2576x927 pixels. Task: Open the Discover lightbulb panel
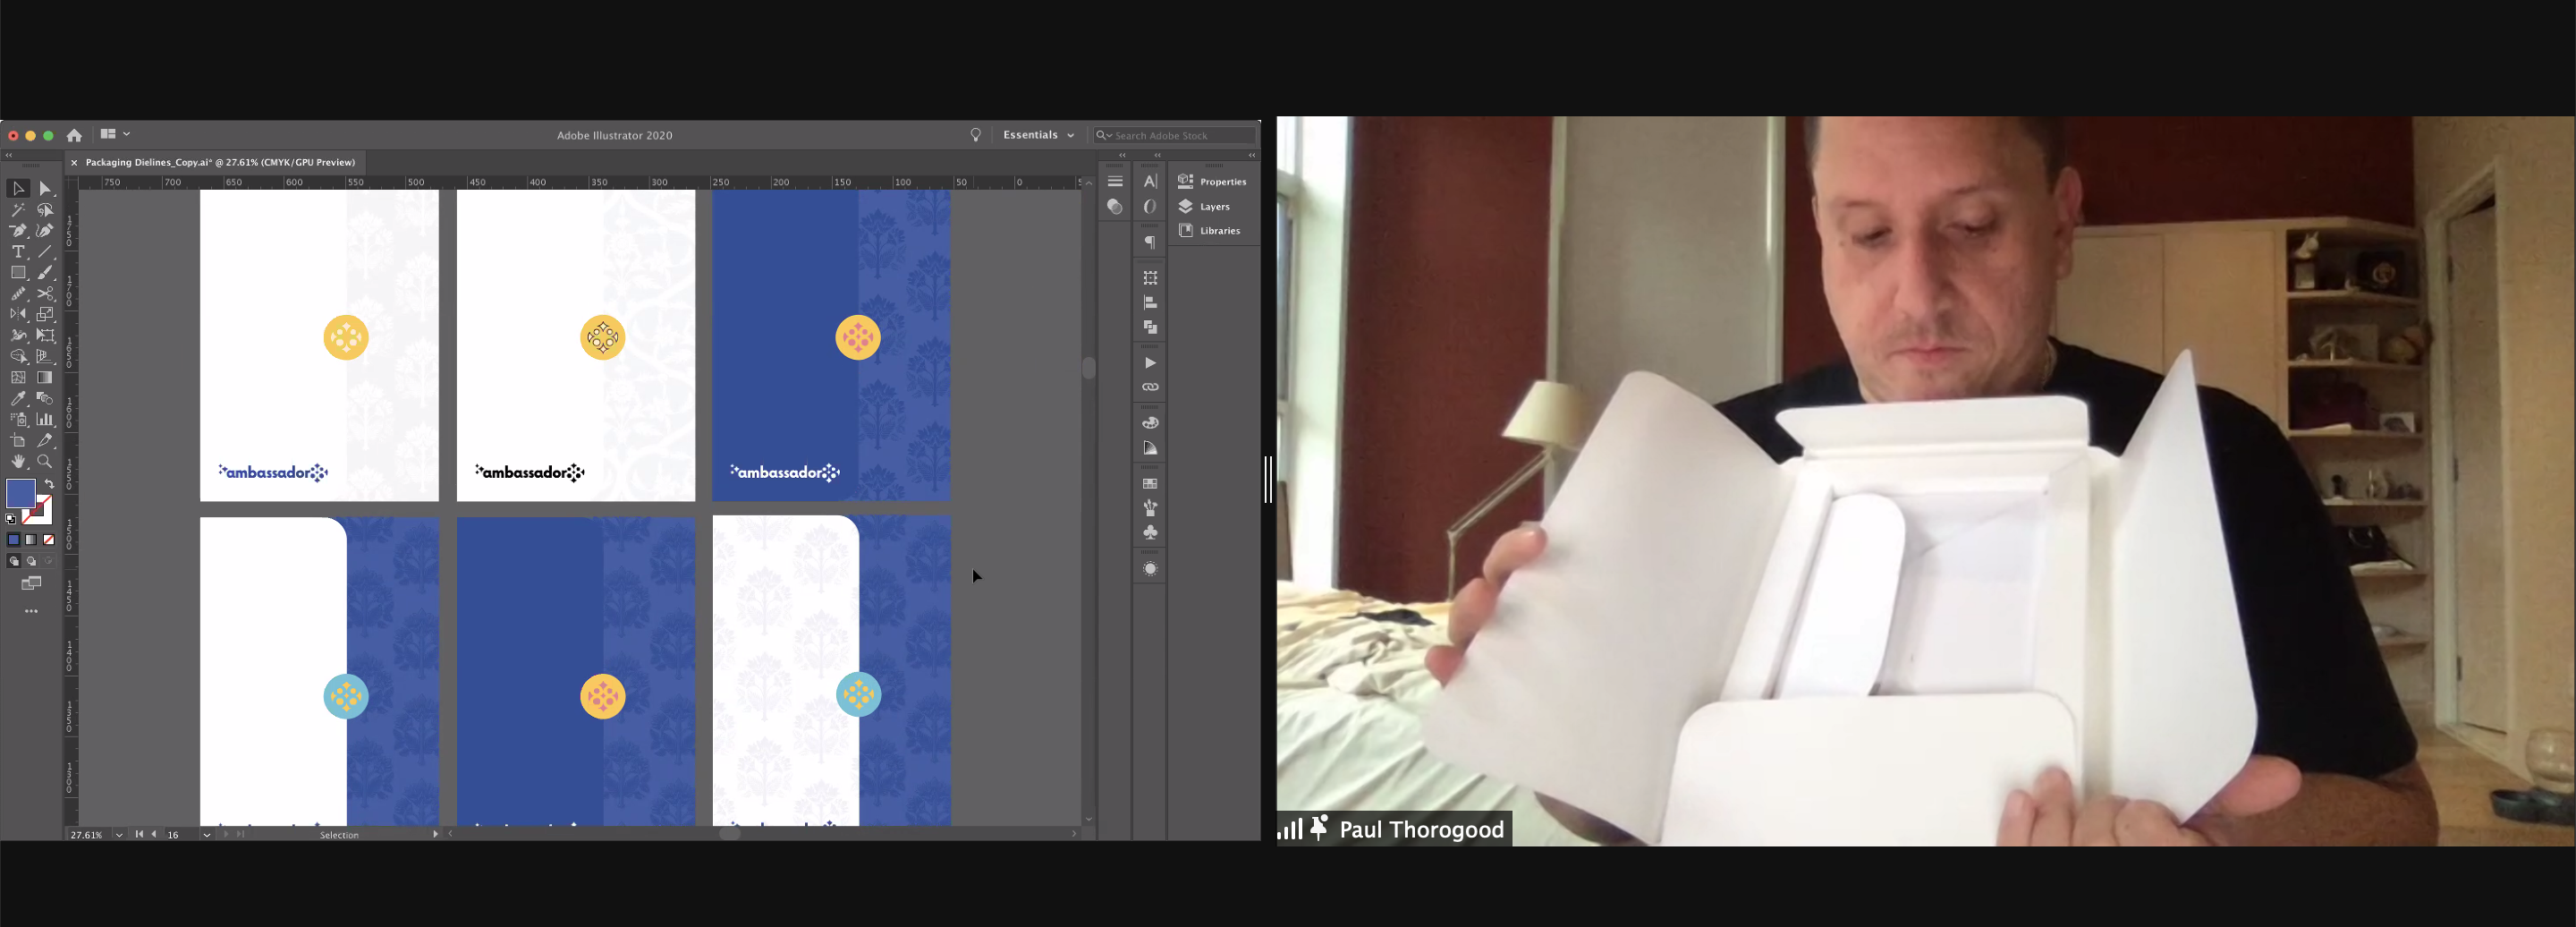click(x=976, y=135)
